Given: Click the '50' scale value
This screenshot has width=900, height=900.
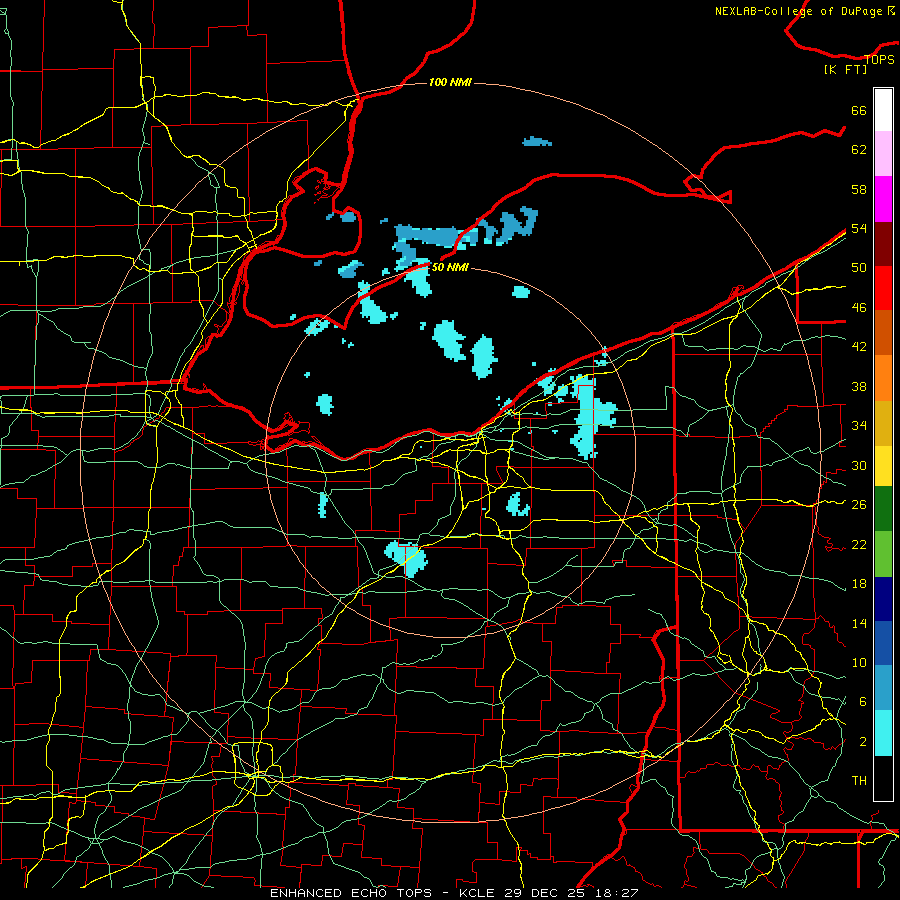Looking at the screenshot, I should pos(859,268).
